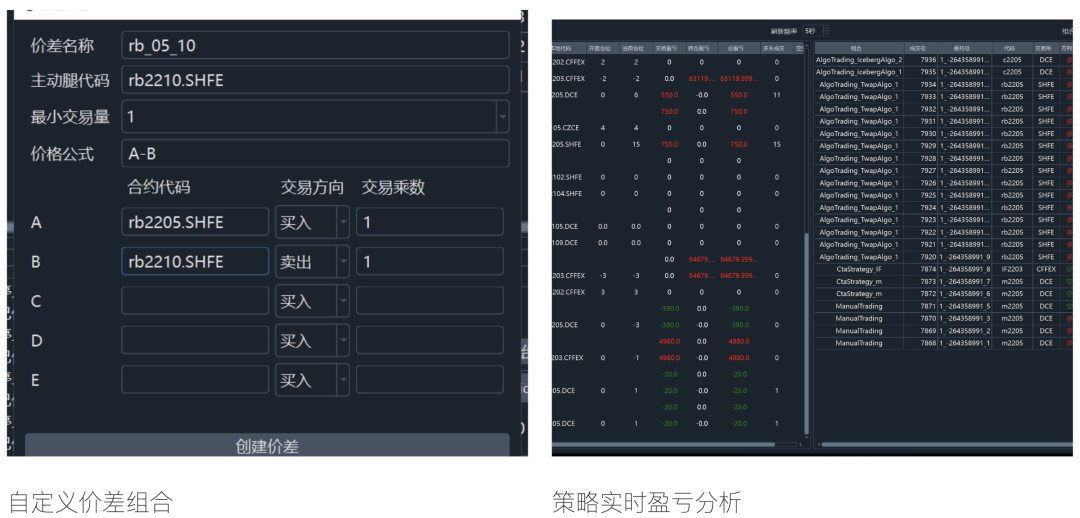Click the 63119.999... total P&L cell
The image size is (1080, 518).
[x=738, y=78]
